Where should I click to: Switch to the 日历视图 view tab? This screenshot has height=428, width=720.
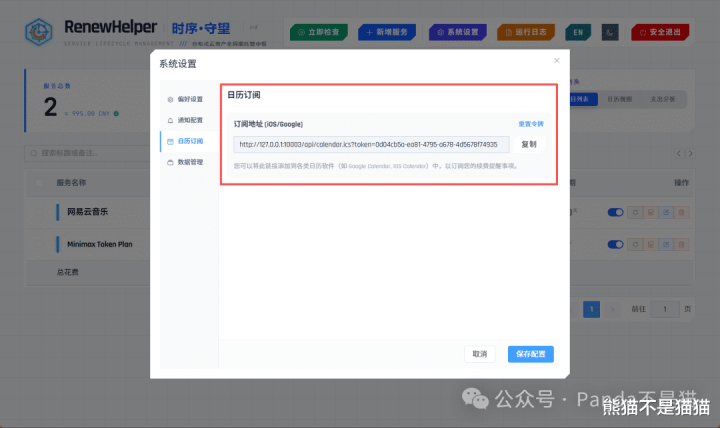coord(619,99)
